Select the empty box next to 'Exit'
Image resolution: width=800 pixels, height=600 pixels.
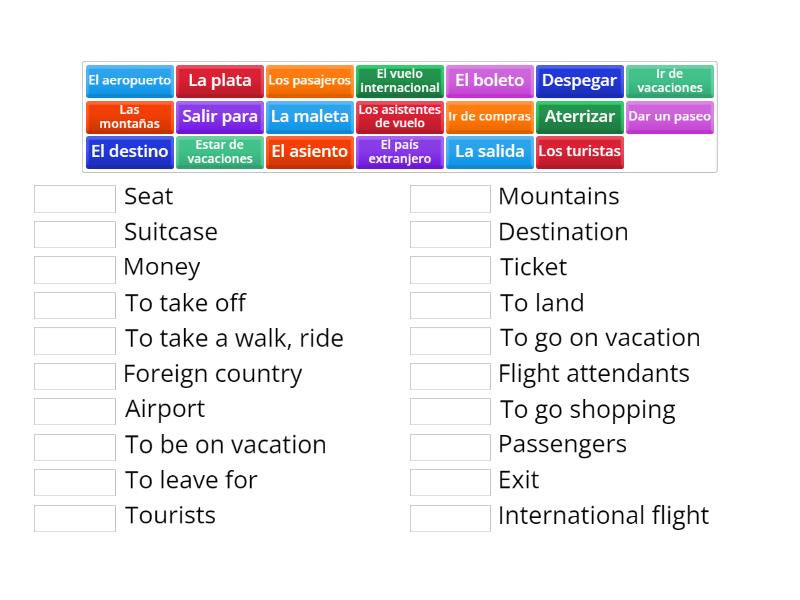tap(450, 481)
